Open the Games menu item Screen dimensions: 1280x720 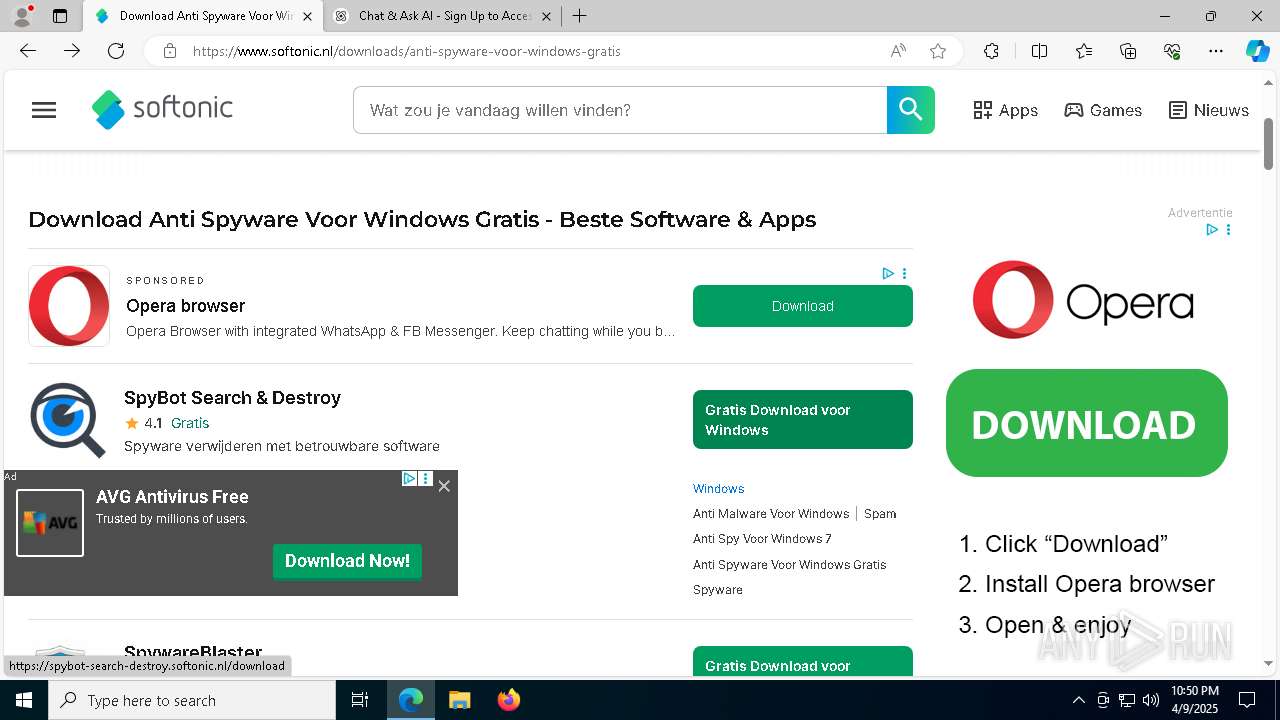[x=1103, y=110]
